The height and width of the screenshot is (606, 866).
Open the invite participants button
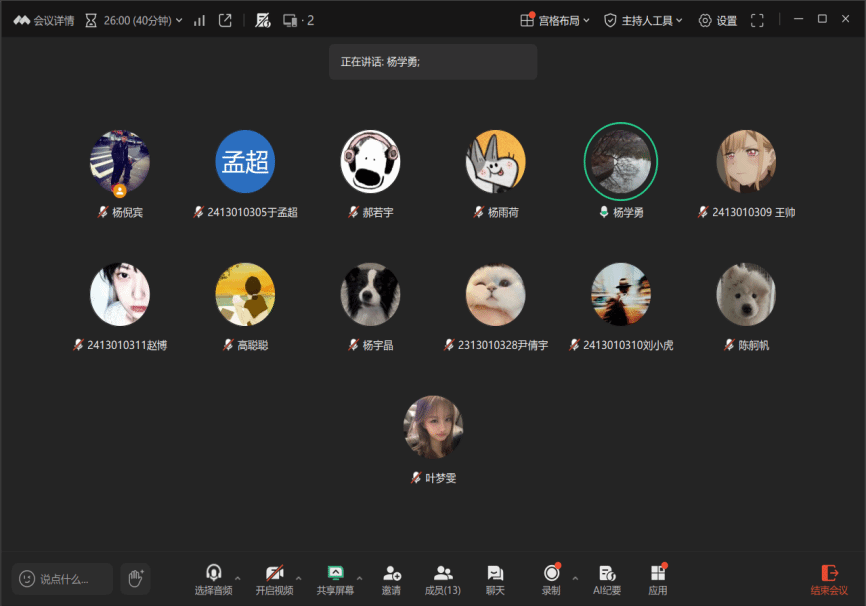[x=391, y=579]
